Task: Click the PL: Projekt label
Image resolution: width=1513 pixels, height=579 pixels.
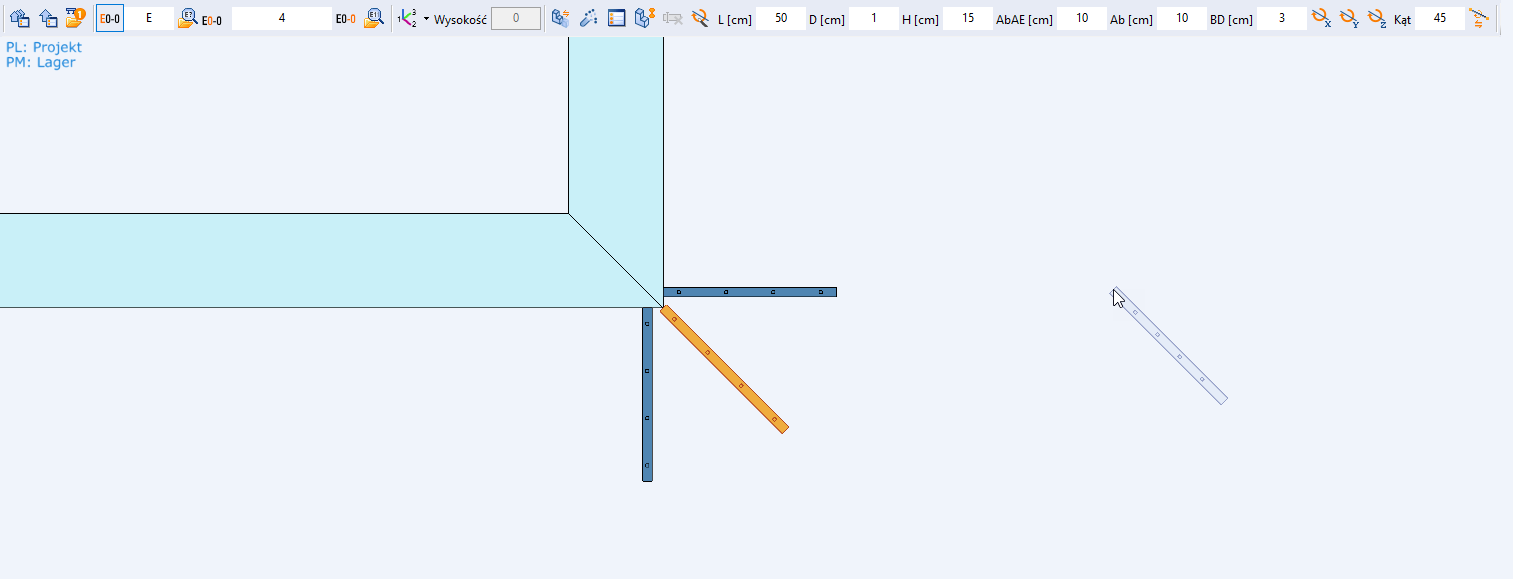Action: [44, 47]
